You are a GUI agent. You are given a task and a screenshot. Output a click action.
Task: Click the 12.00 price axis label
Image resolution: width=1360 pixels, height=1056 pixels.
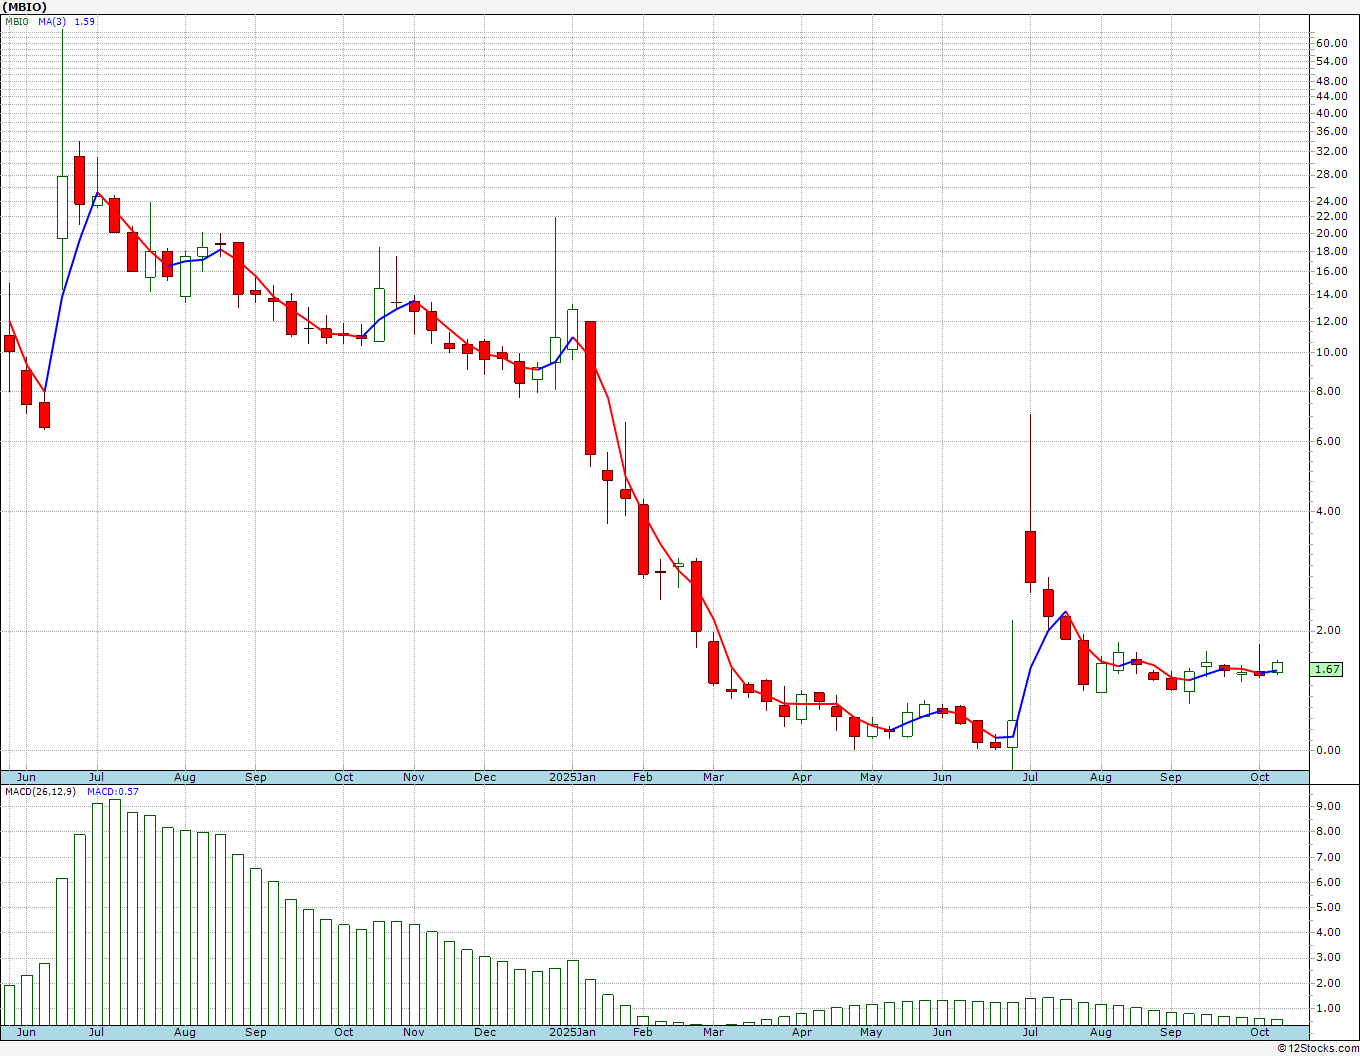(1331, 321)
